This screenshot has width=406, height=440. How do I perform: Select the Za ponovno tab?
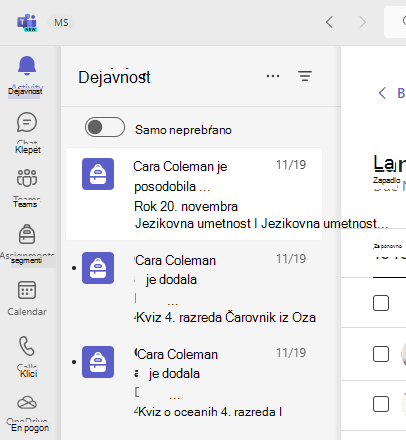pos(388,246)
